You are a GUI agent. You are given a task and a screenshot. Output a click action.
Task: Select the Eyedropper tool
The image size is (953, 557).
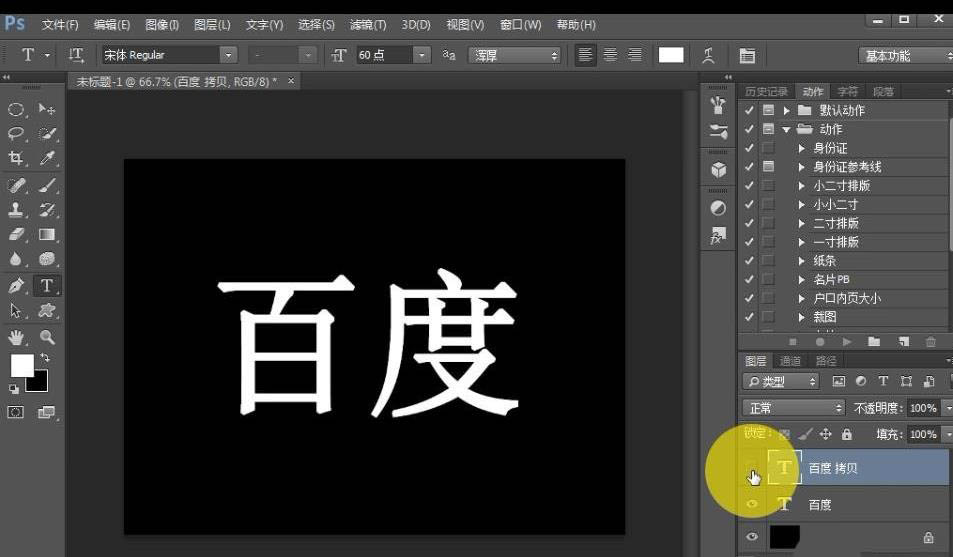(47, 158)
